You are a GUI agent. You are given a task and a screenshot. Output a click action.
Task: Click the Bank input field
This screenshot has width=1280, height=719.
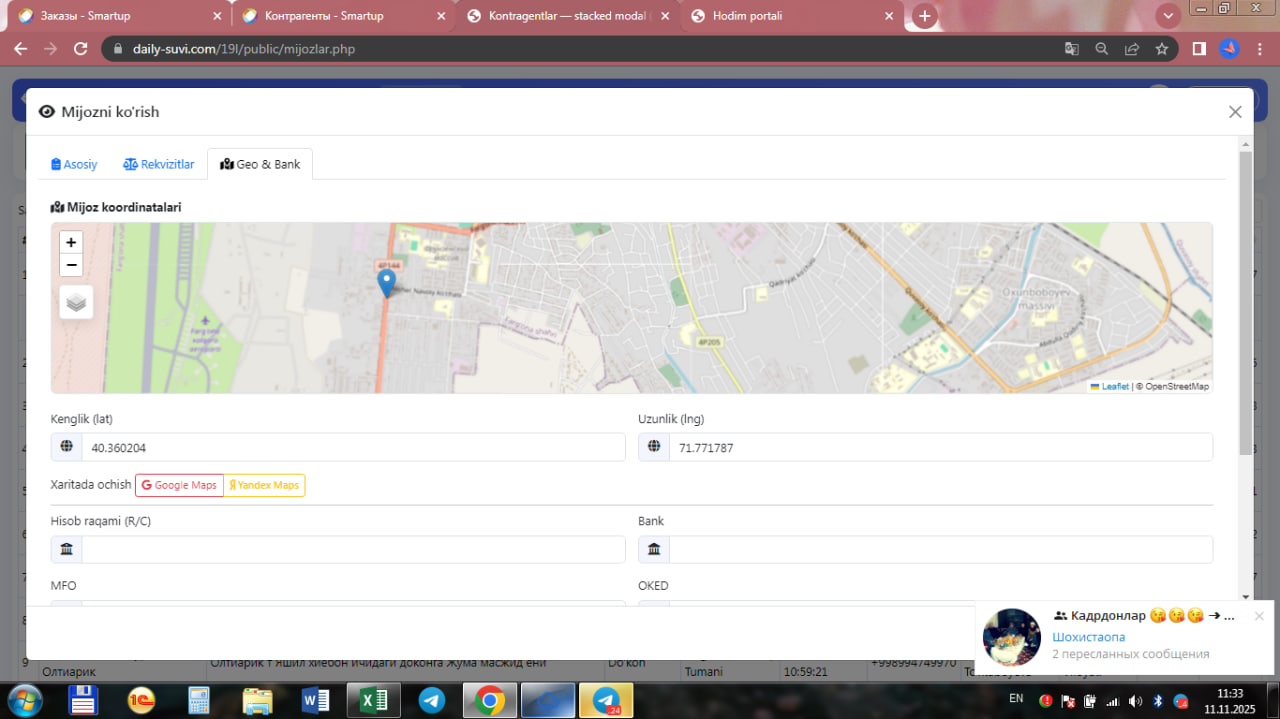pos(940,549)
